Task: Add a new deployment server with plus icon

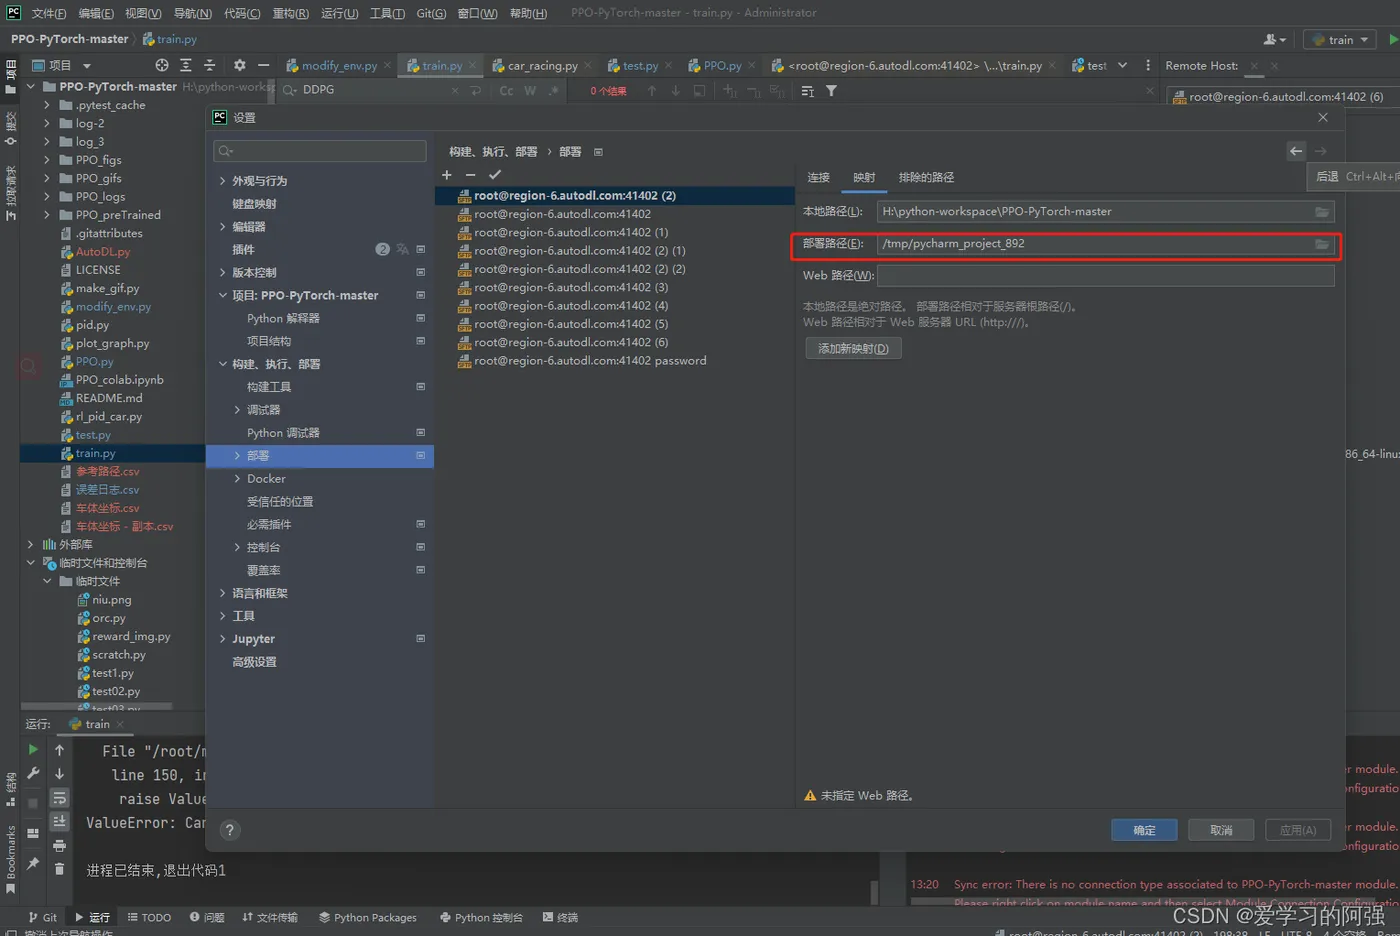Action: click(x=447, y=175)
